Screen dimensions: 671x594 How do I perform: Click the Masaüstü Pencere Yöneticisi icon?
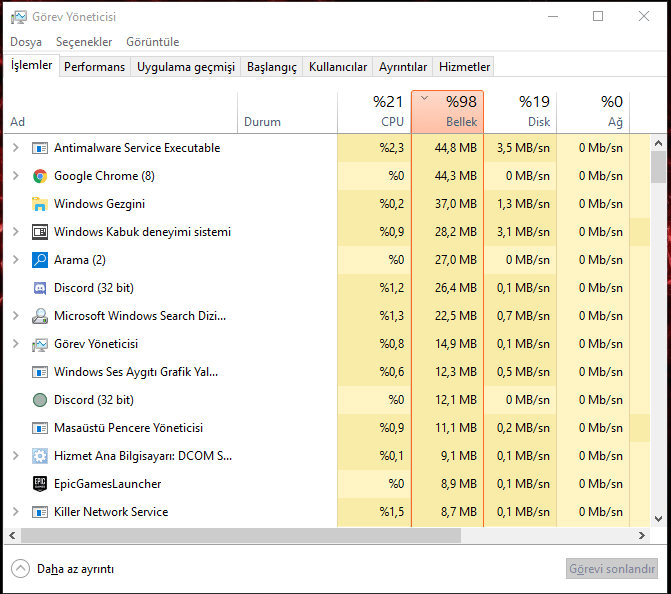coord(40,428)
